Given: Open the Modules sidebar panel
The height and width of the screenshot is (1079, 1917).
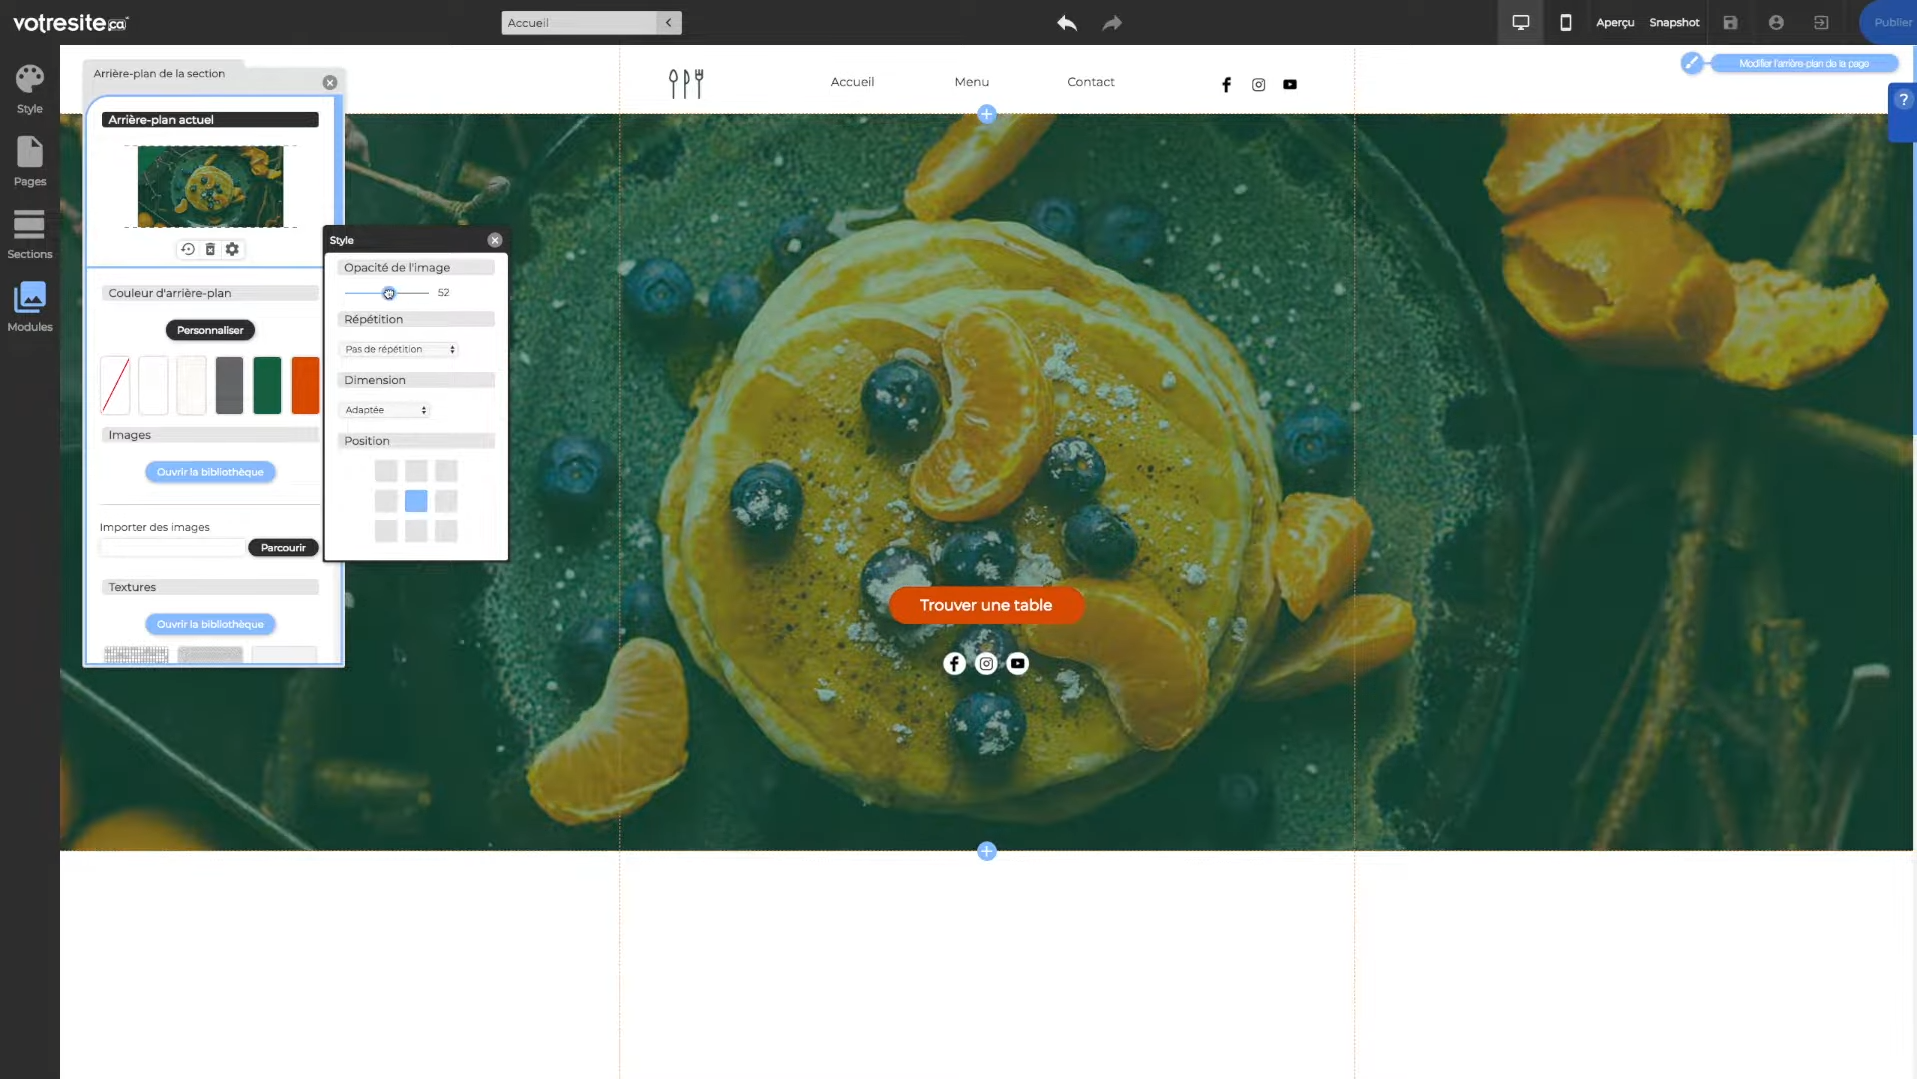Looking at the screenshot, I should (x=29, y=307).
